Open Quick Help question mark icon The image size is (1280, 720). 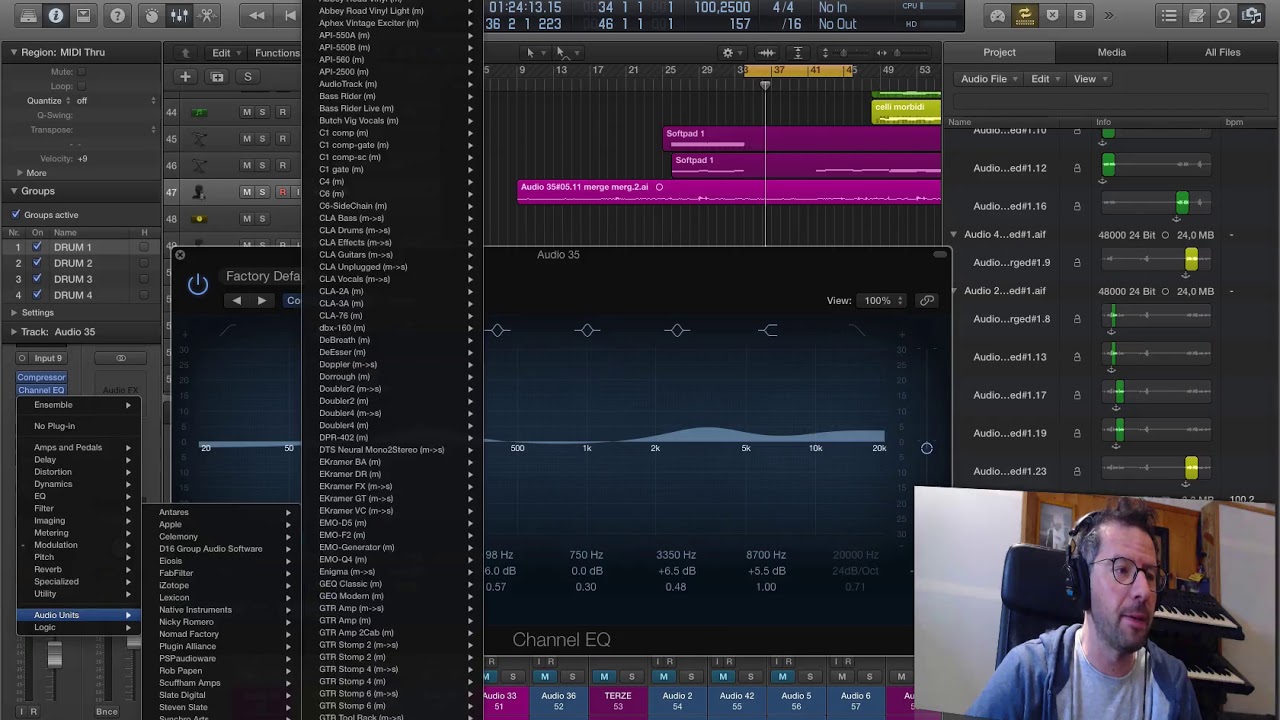(x=118, y=15)
